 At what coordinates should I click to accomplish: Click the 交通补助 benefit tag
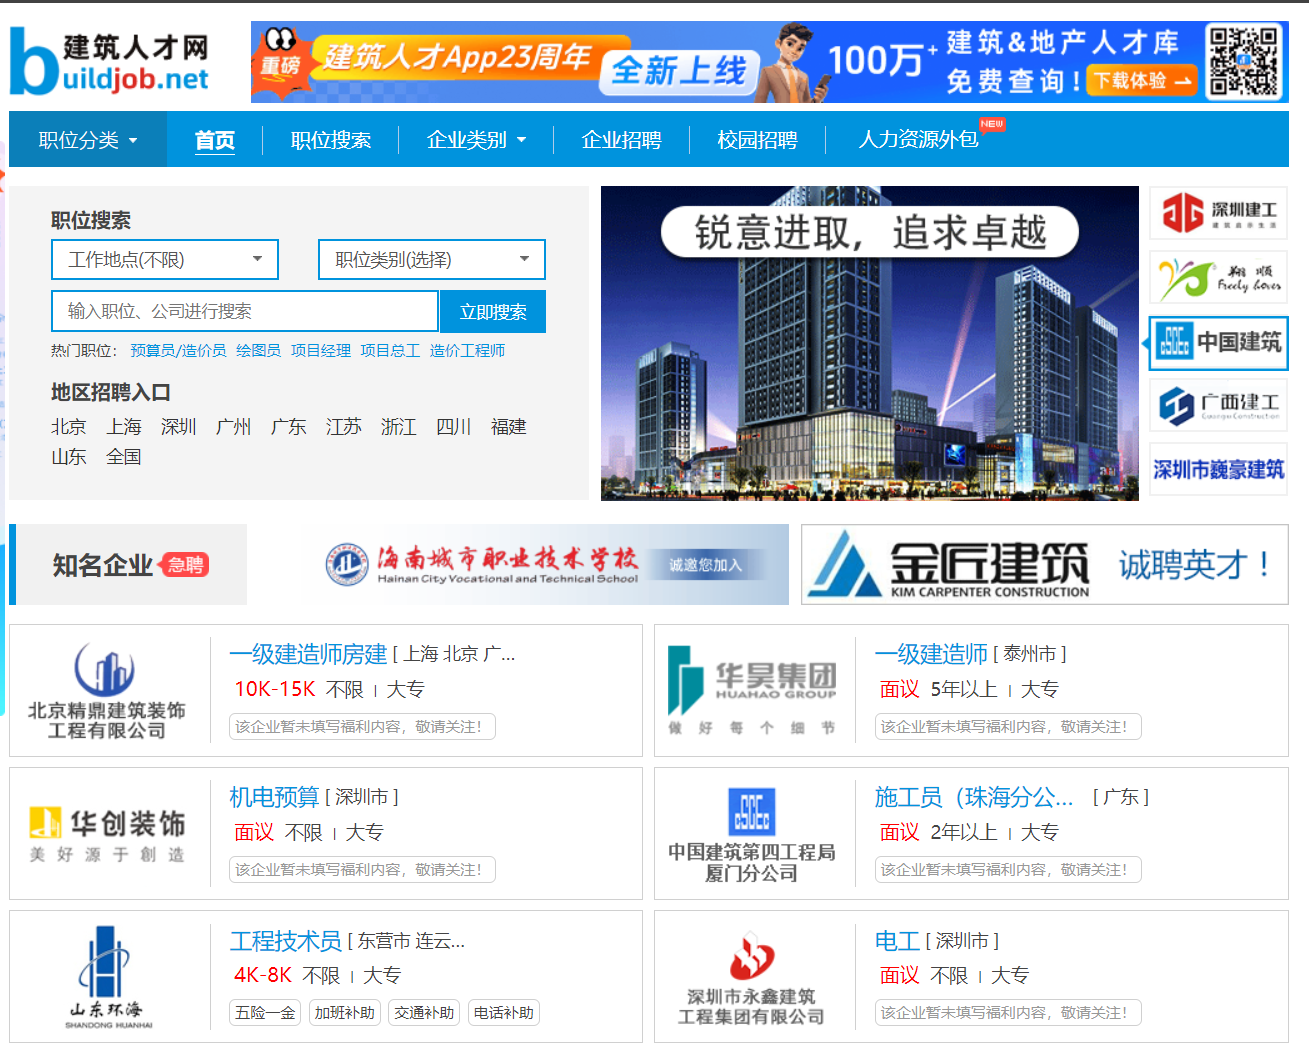pyautogui.click(x=424, y=1013)
